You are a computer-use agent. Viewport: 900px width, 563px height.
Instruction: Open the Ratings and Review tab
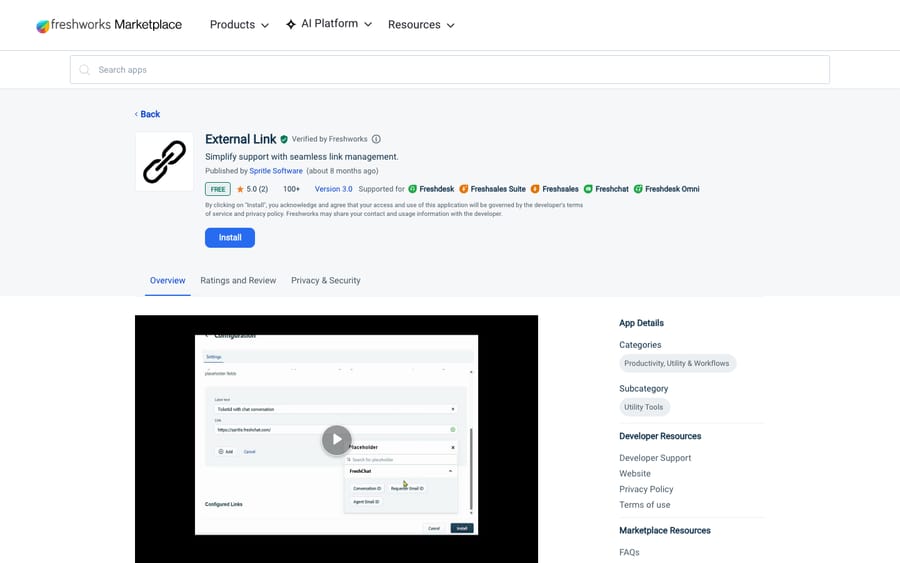coord(238,281)
